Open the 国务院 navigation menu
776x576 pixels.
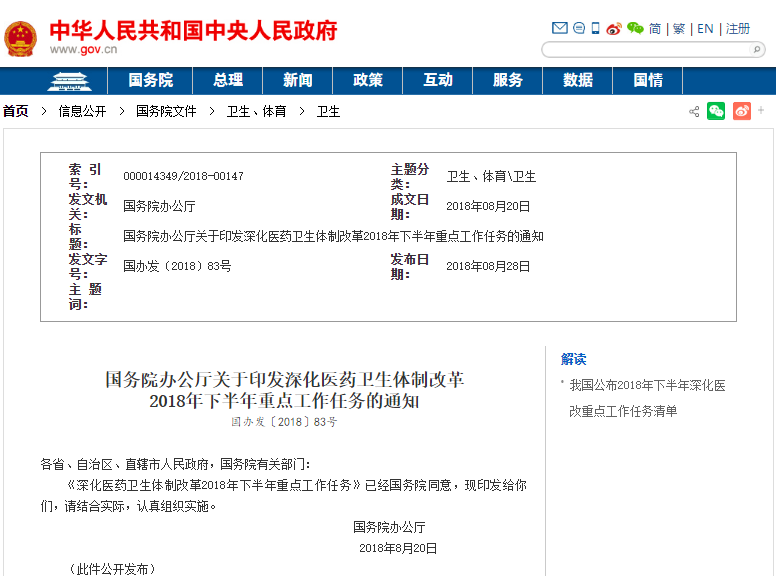tap(150, 80)
